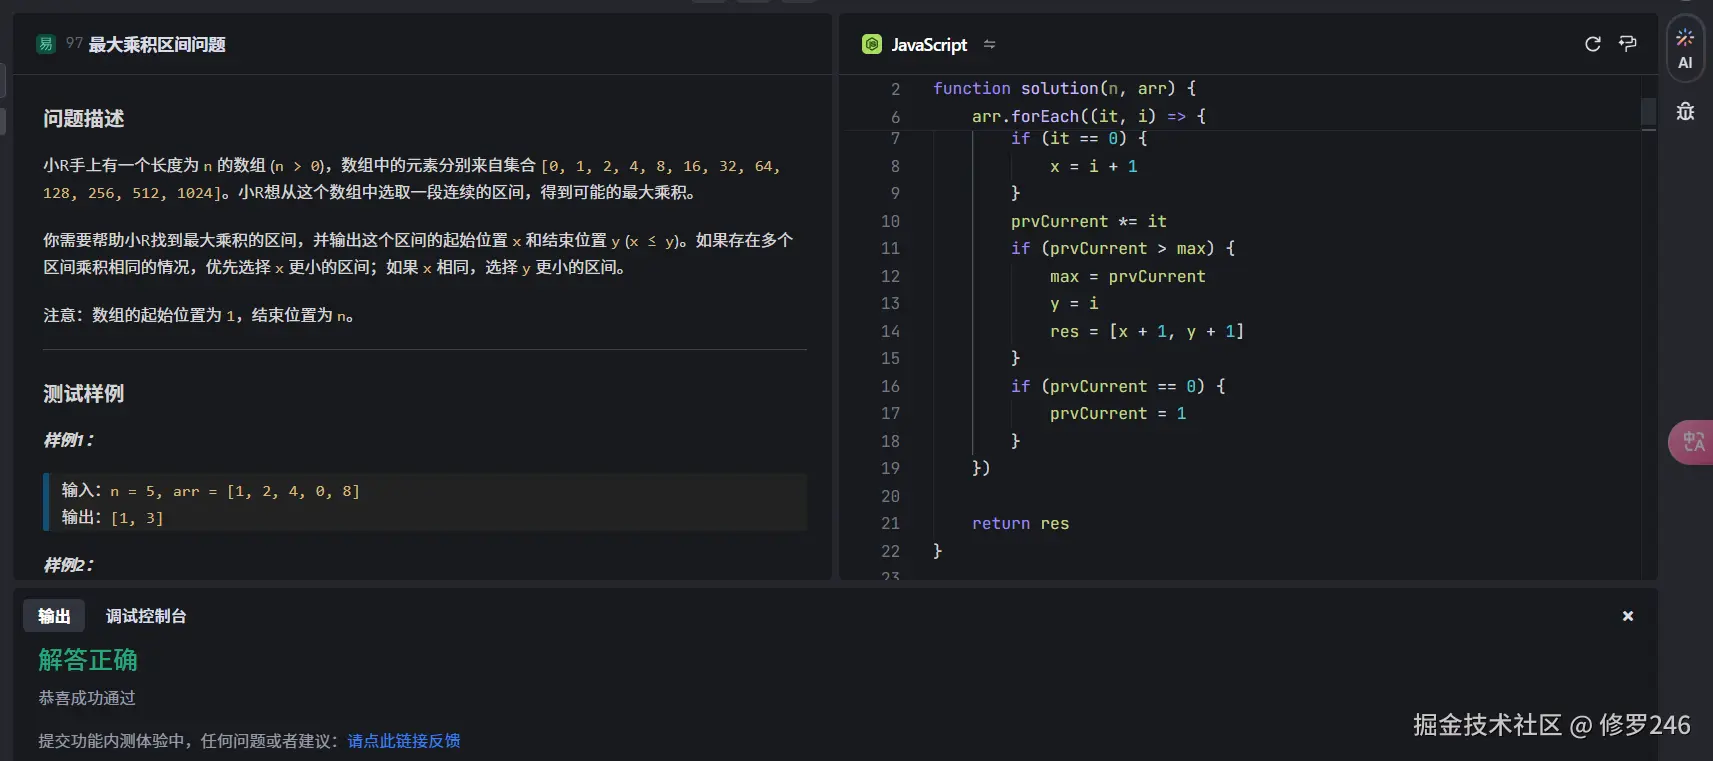Open the language switch arrows dropdown
This screenshot has width=1713, height=761.
[989, 44]
